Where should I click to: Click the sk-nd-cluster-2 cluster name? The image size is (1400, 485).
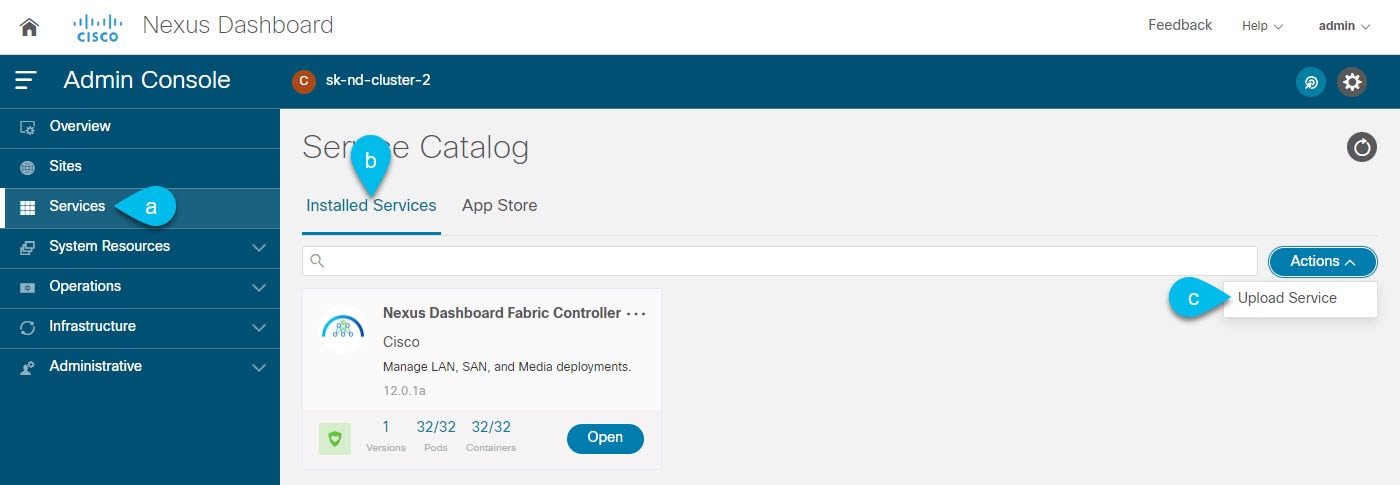(x=378, y=80)
